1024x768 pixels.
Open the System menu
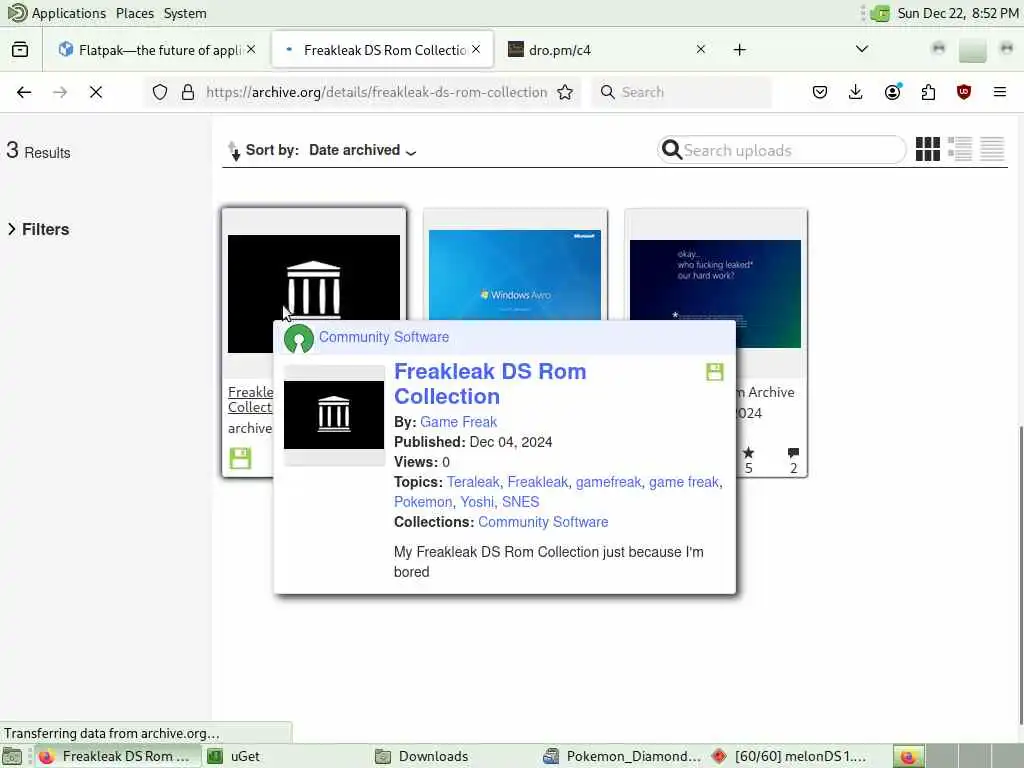pyautogui.click(x=185, y=13)
